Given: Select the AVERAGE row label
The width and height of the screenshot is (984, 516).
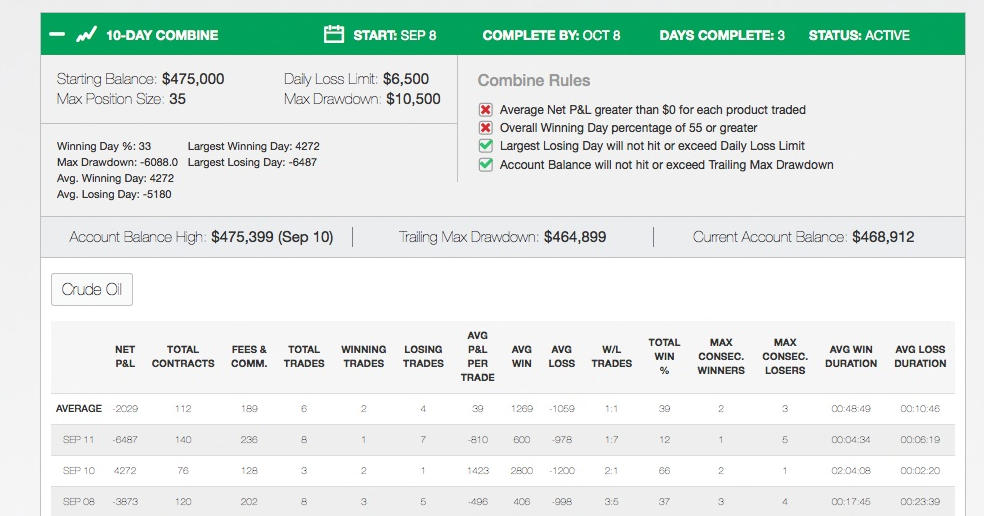Looking at the screenshot, I should tap(78, 409).
